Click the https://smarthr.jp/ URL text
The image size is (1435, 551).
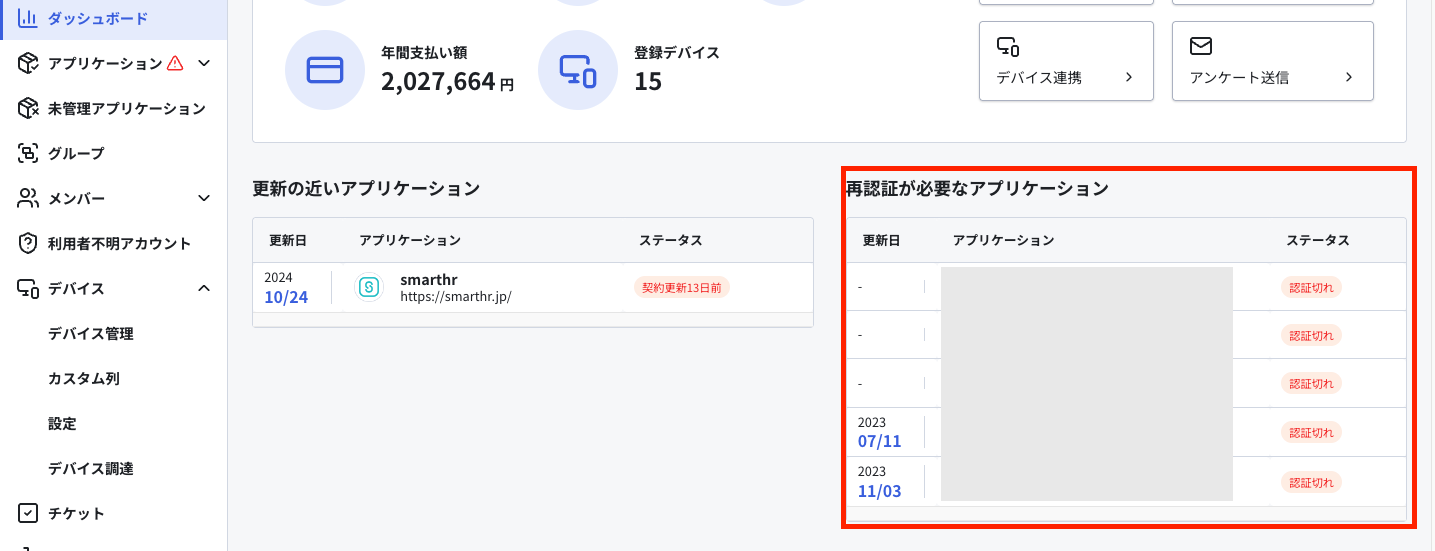coord(456,296)
